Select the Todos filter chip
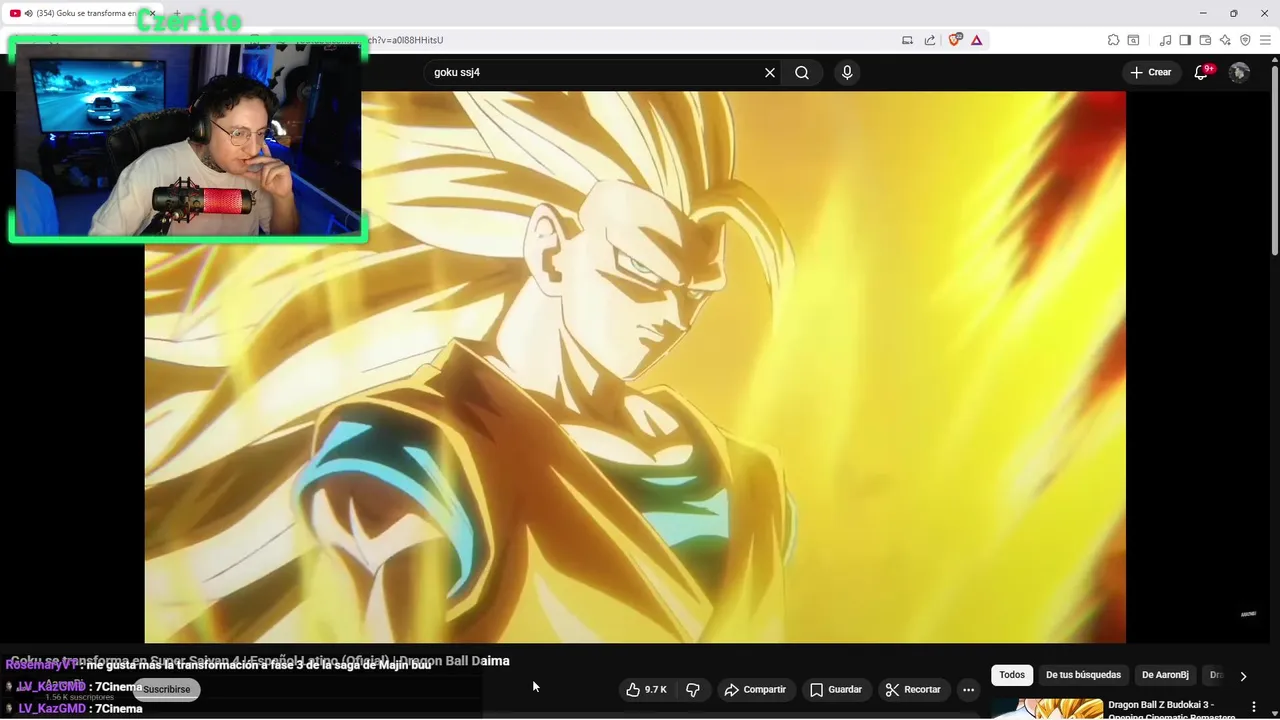 pos(1012,675)
